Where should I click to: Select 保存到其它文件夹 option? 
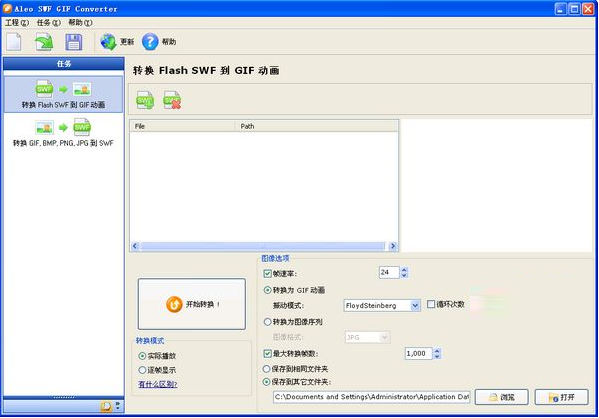(297, 382)
